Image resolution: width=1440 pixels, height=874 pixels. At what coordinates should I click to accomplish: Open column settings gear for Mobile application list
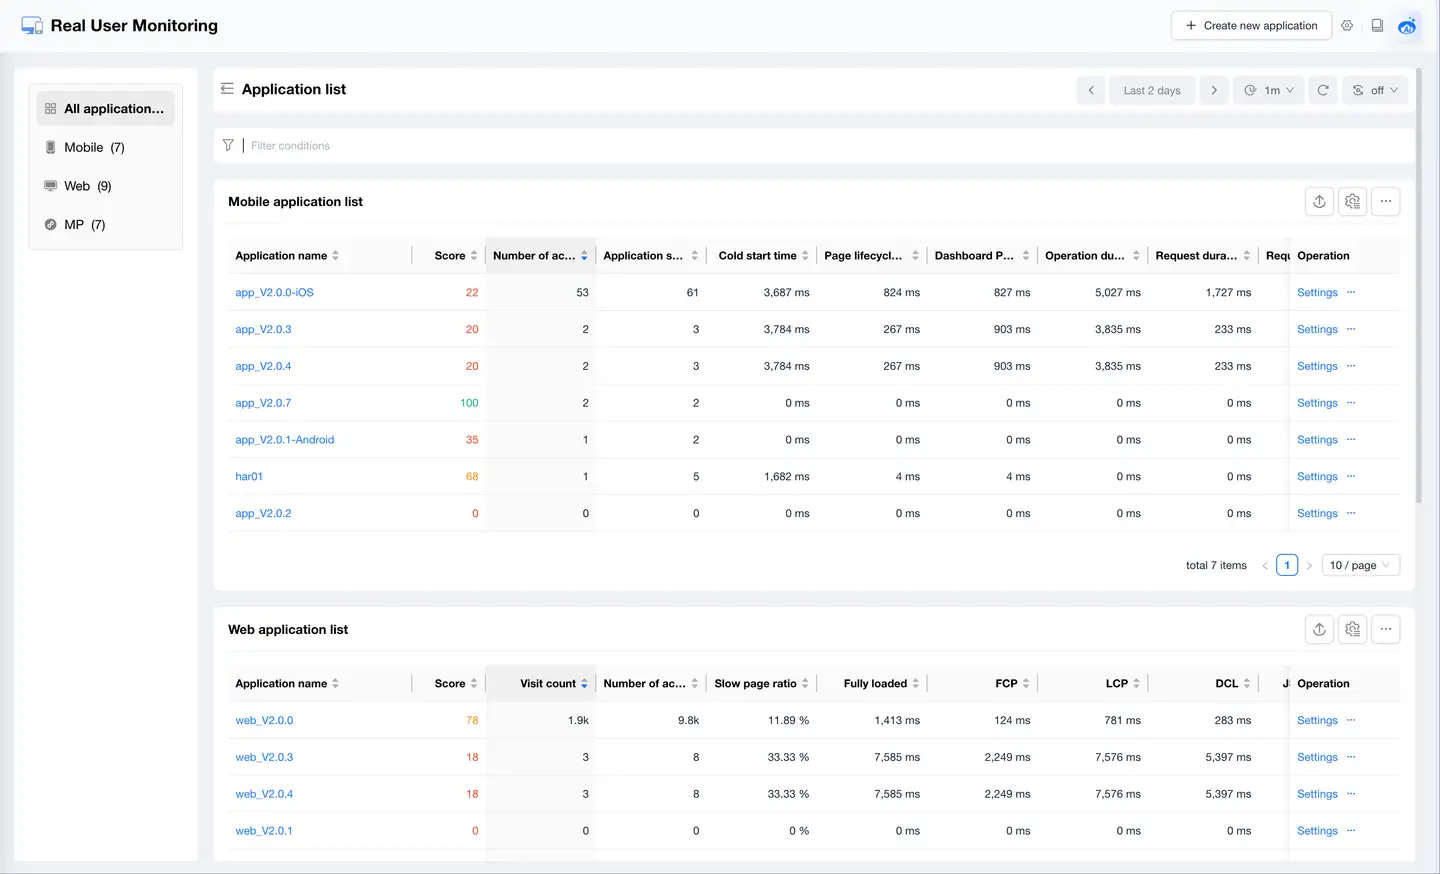1352,202
